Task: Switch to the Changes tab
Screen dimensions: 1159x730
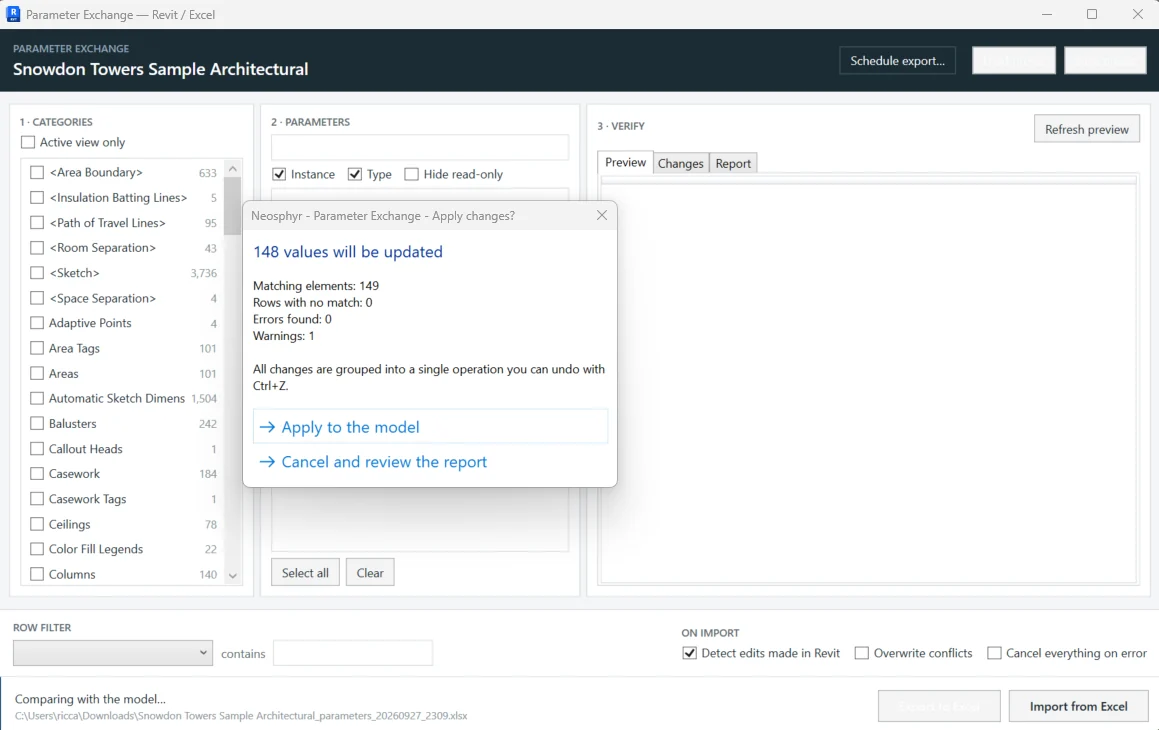Action: [x=681, y=163]
